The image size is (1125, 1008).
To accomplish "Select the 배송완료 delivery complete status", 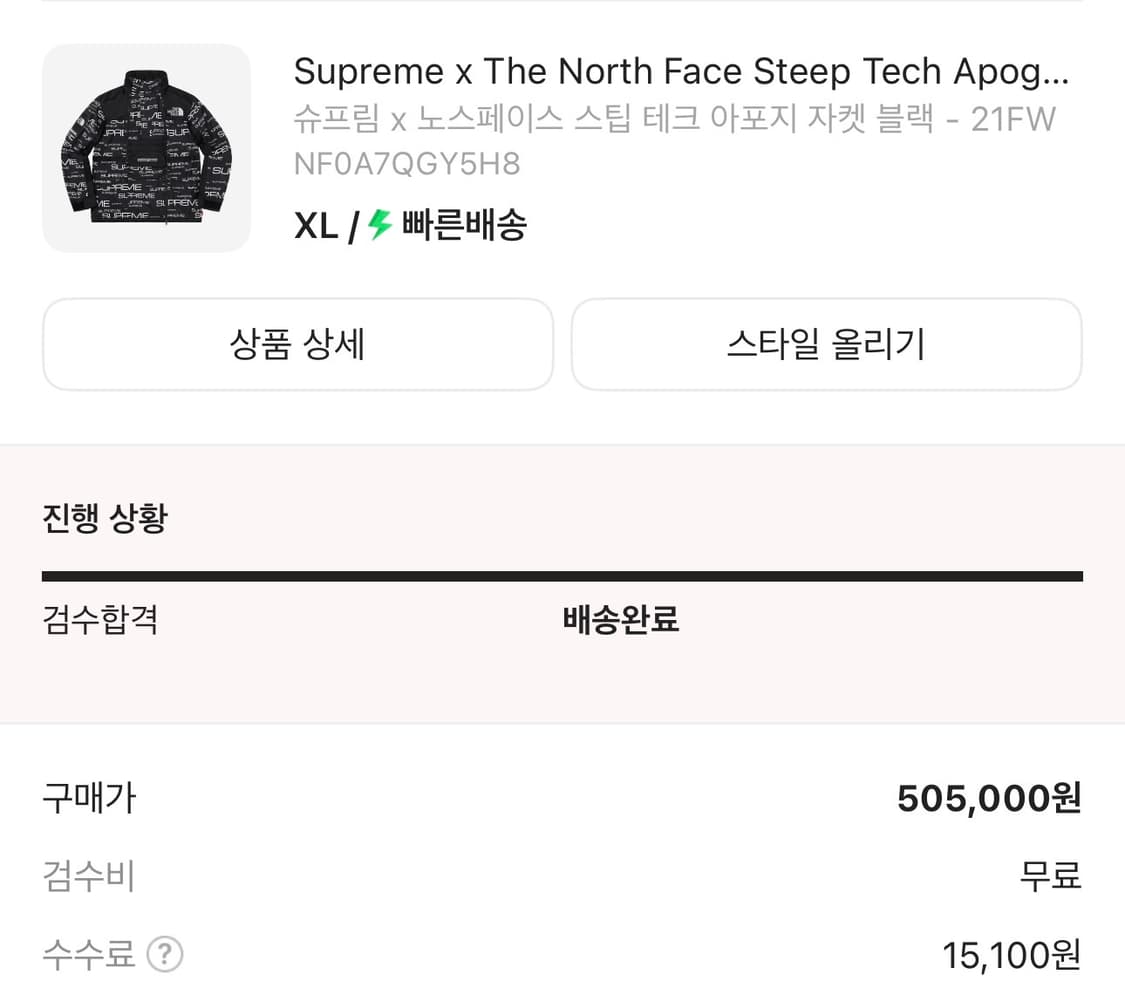I will (620, 620).
